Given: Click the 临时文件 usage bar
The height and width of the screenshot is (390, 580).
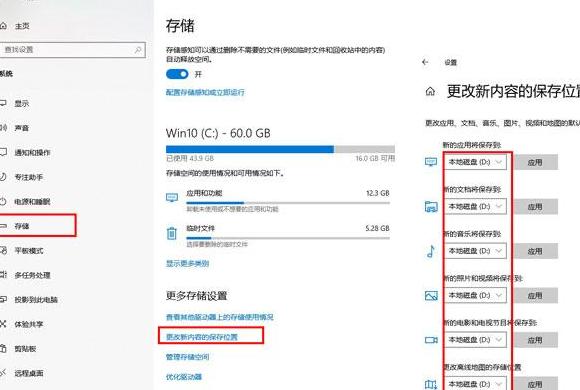Looking at the screenshot, I should [288, 238].
